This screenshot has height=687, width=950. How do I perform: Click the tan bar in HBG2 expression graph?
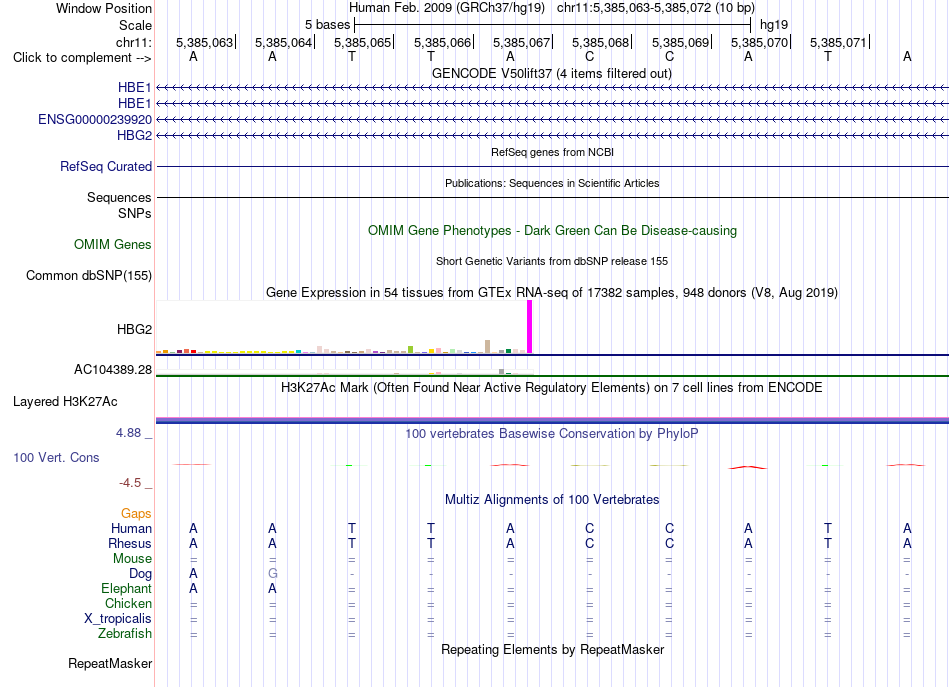coord(488,347)
